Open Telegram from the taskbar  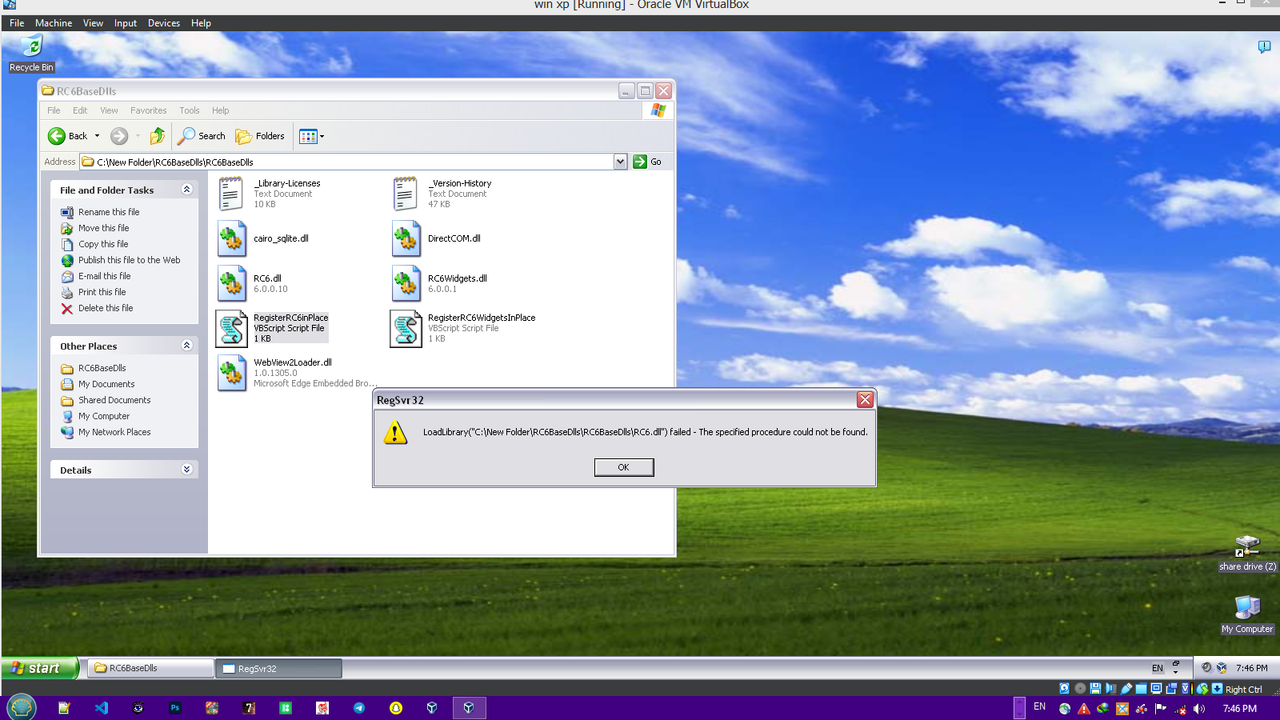click(x=359, y=708)
